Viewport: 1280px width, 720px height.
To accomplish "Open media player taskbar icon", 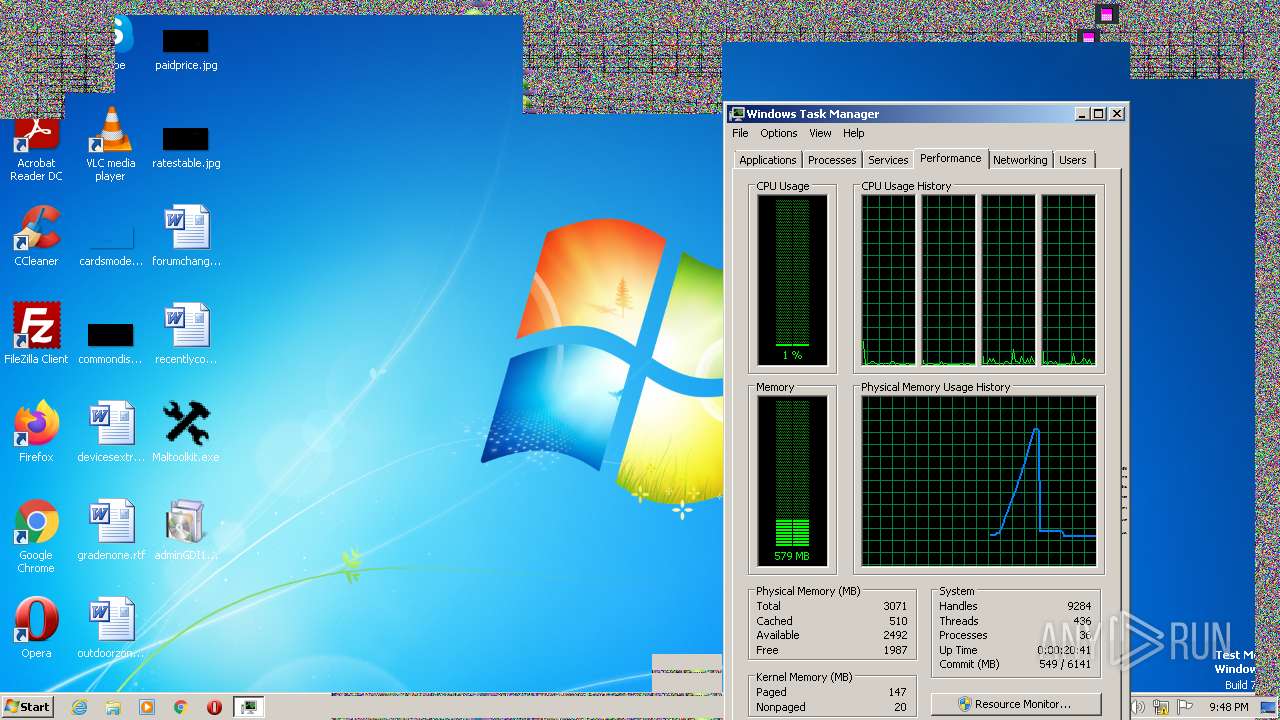I will pos(147,707).
